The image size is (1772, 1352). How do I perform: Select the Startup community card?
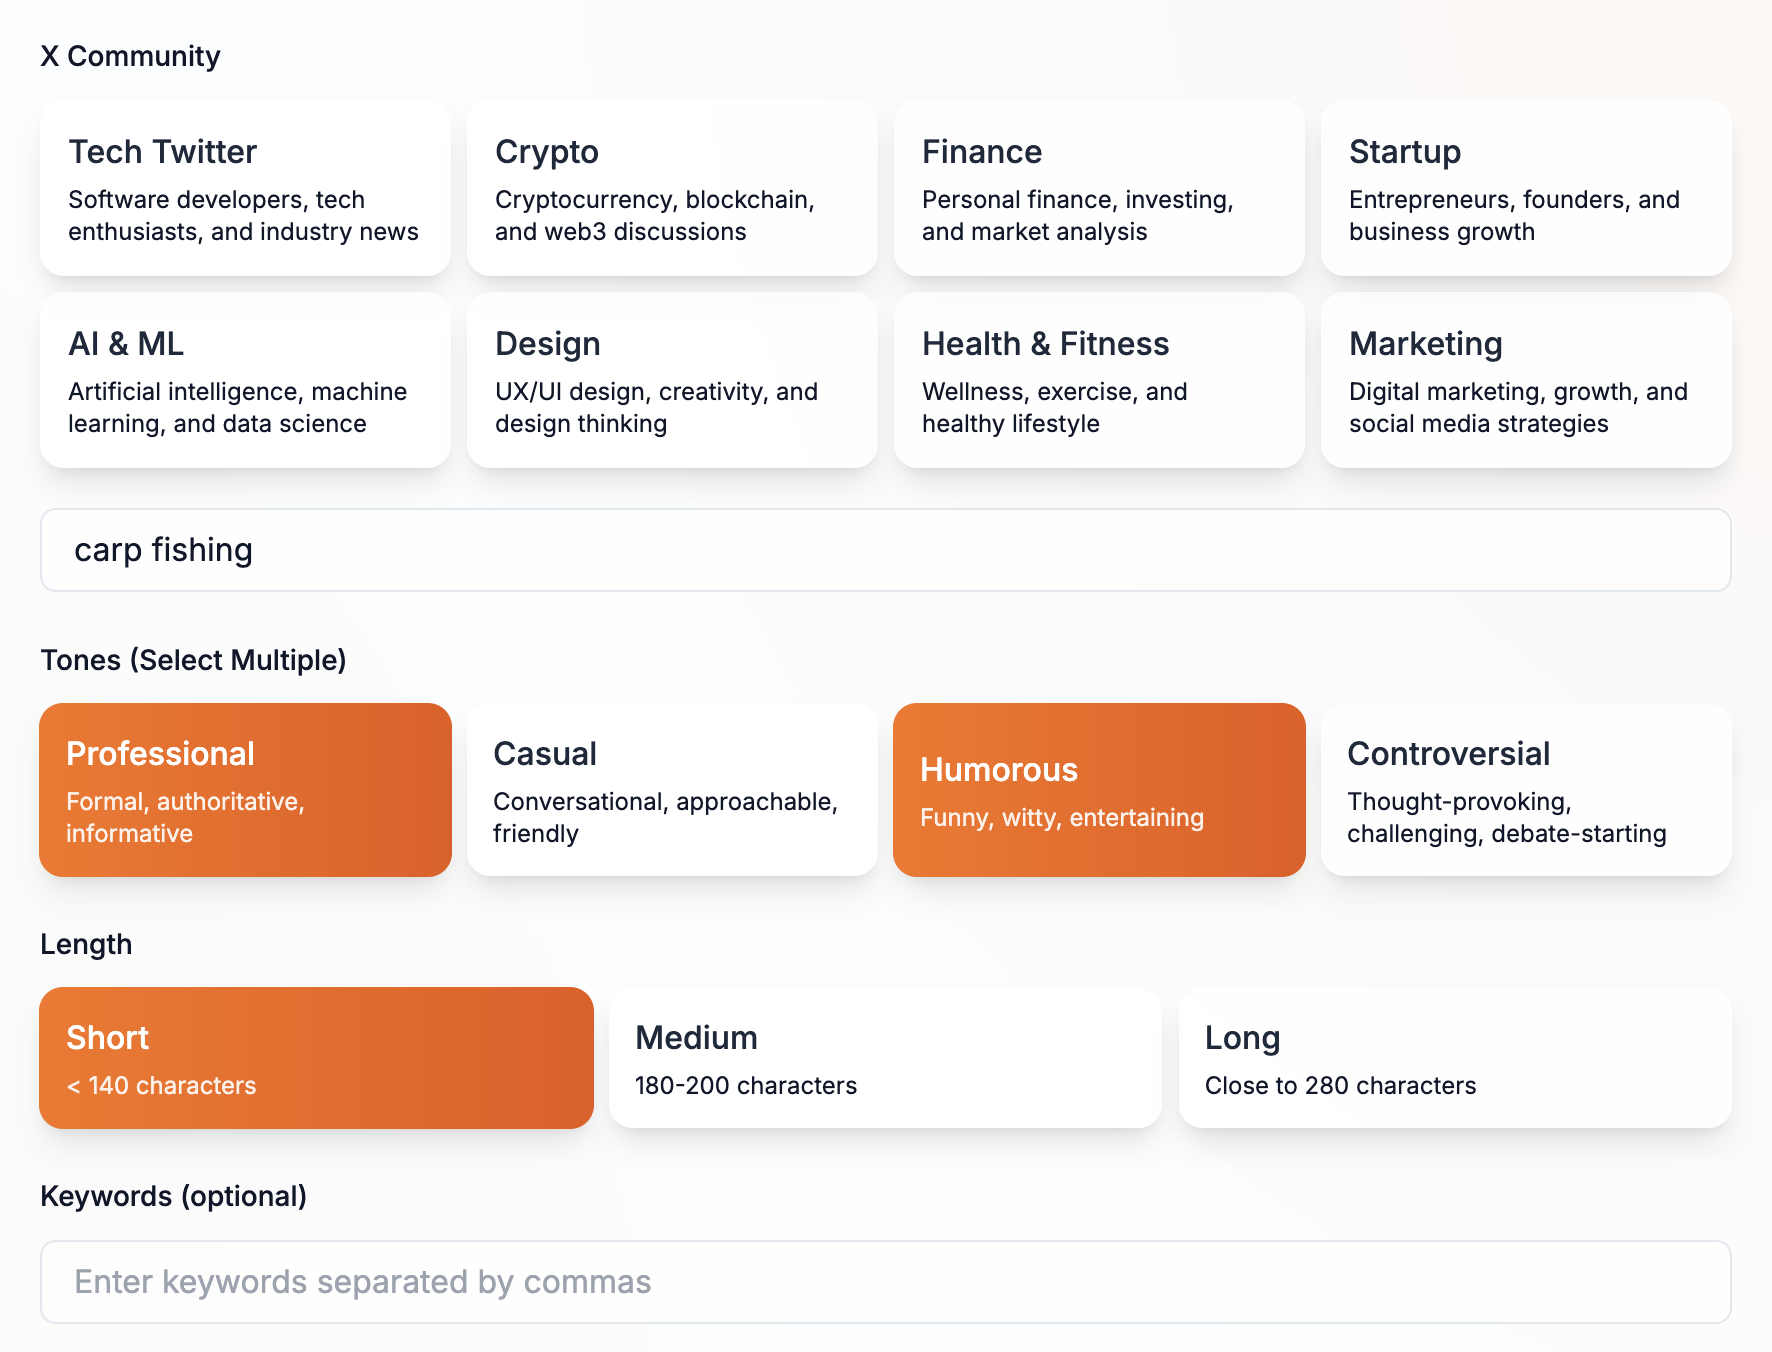click(x=1526, y=188)
